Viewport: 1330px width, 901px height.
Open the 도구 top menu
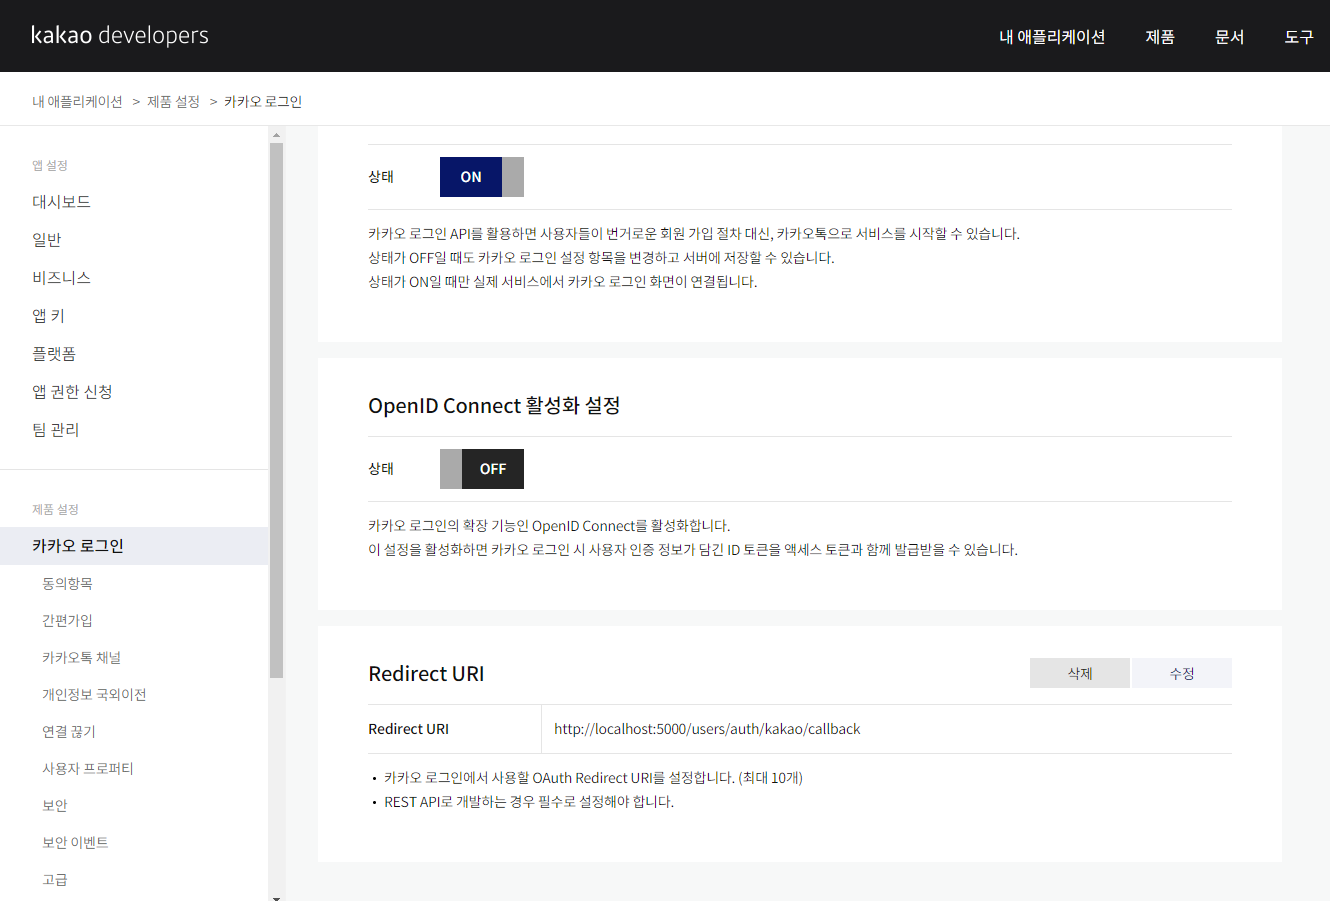coord(1298,37)
